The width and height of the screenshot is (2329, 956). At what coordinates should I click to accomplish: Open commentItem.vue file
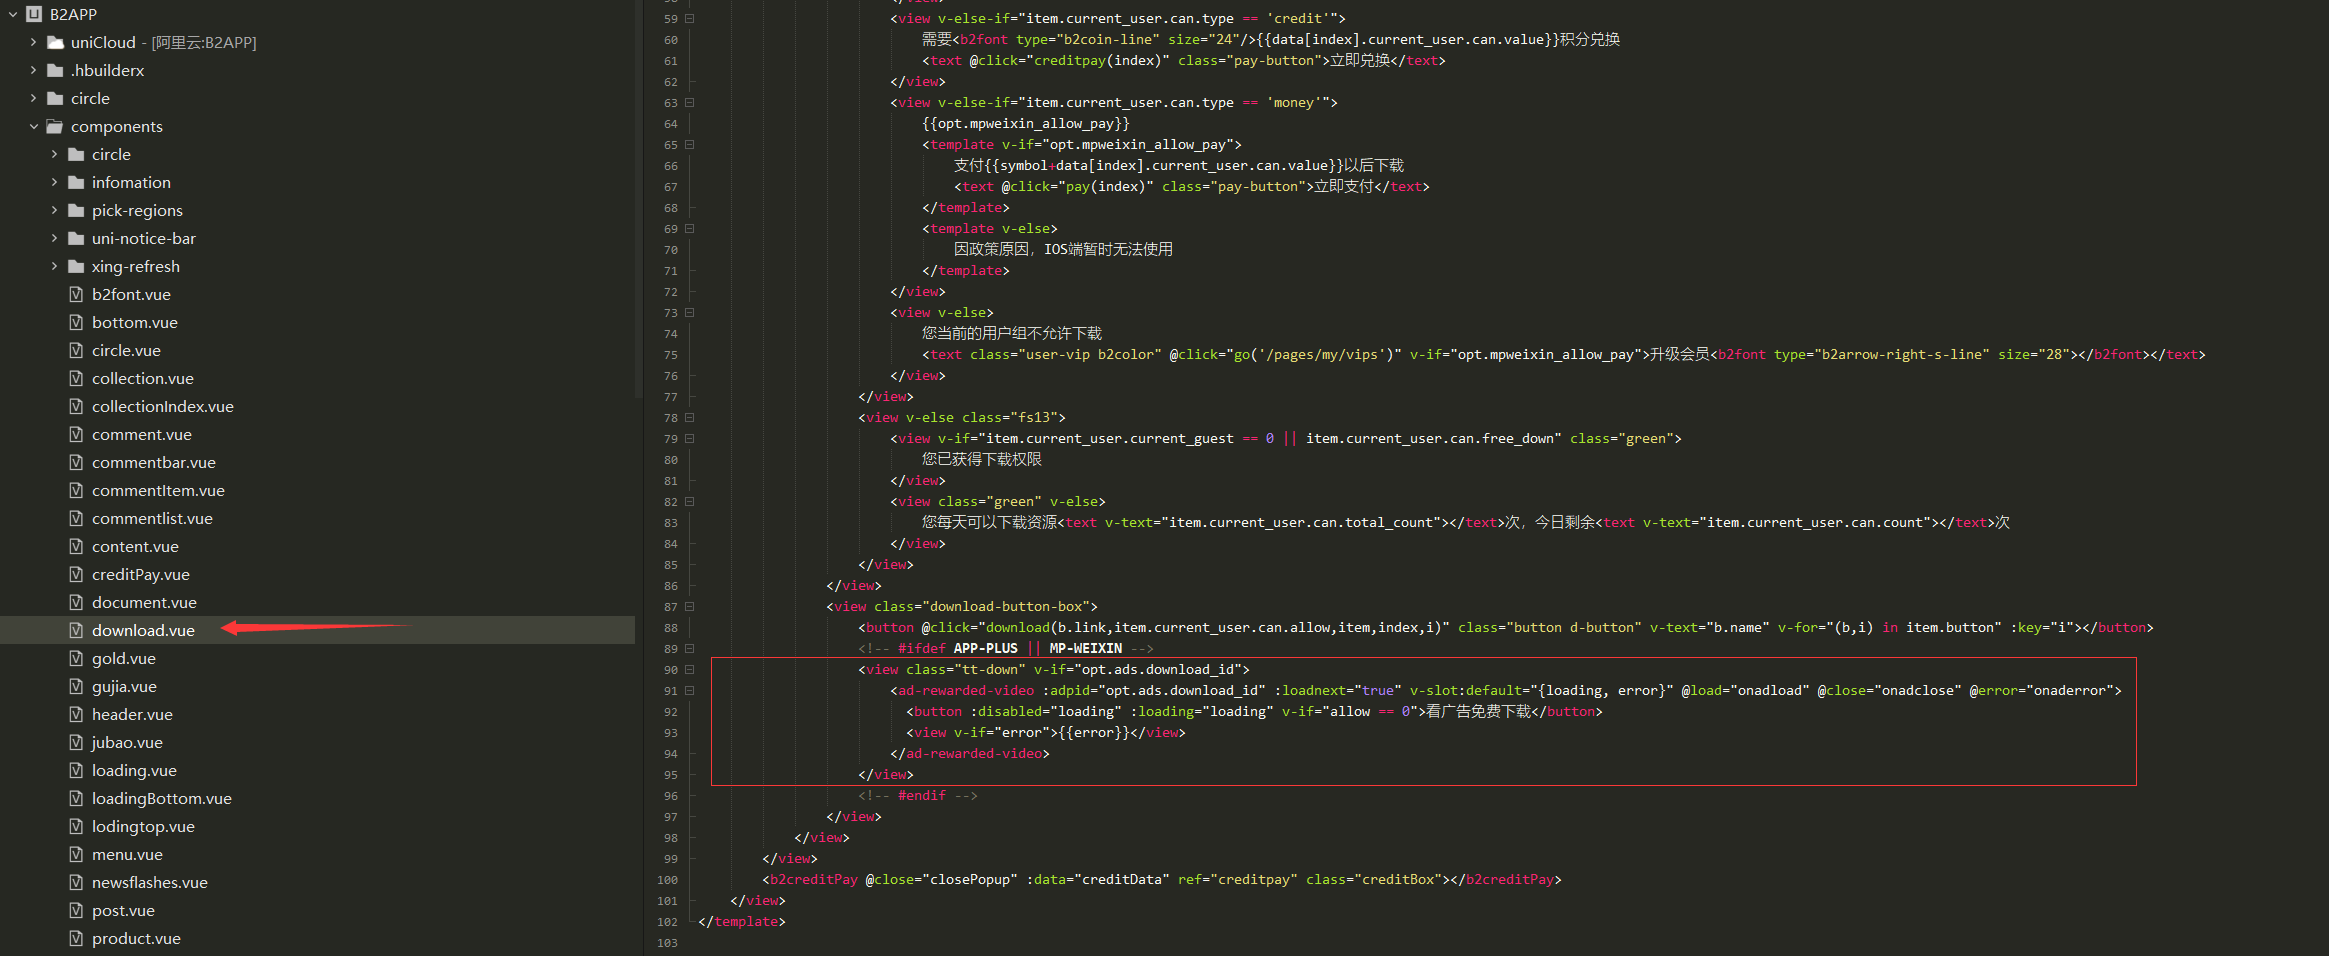158,490
